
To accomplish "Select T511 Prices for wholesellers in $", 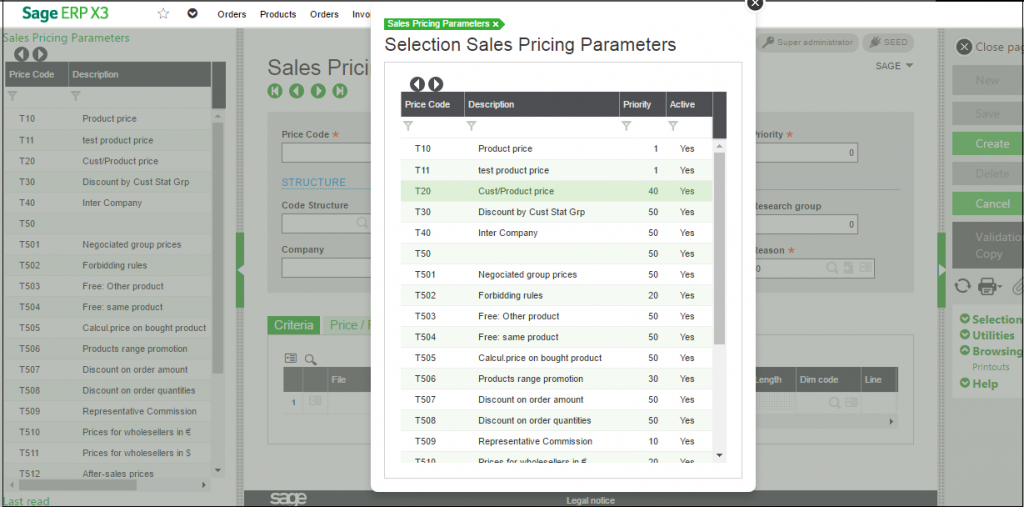I will (x=108, y=453).
